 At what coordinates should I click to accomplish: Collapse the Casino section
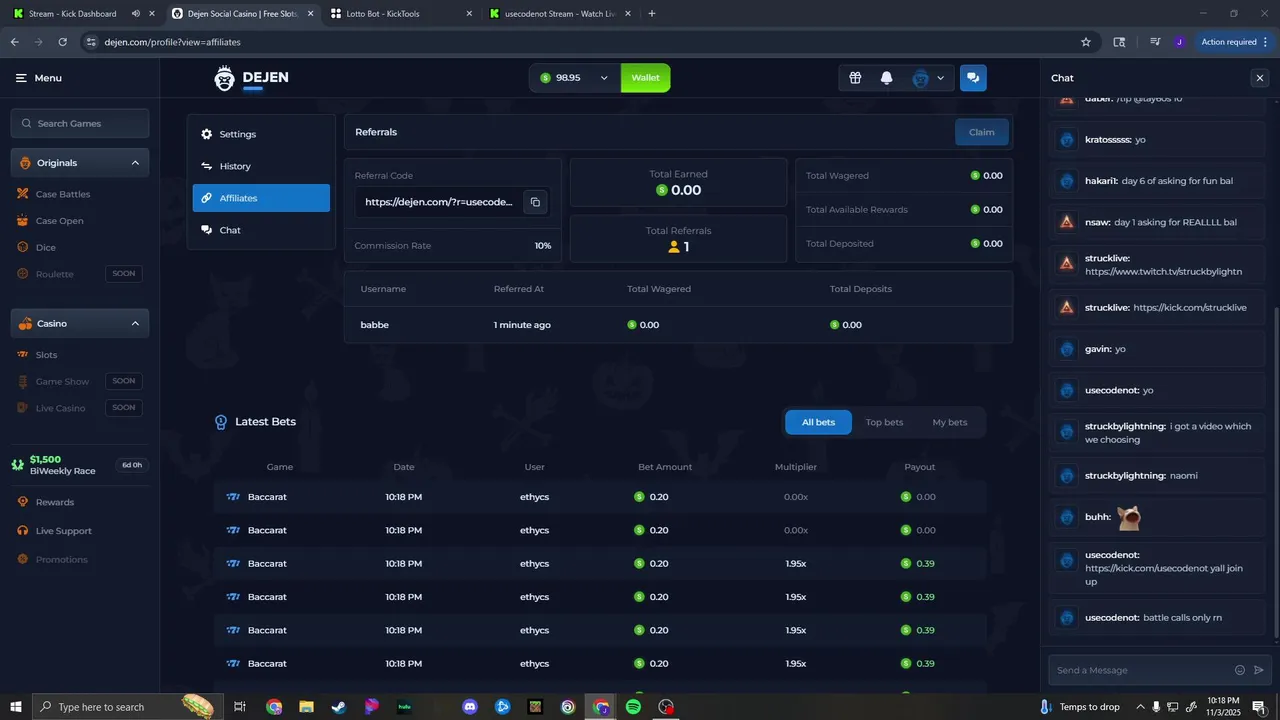(x=135, y=323)
